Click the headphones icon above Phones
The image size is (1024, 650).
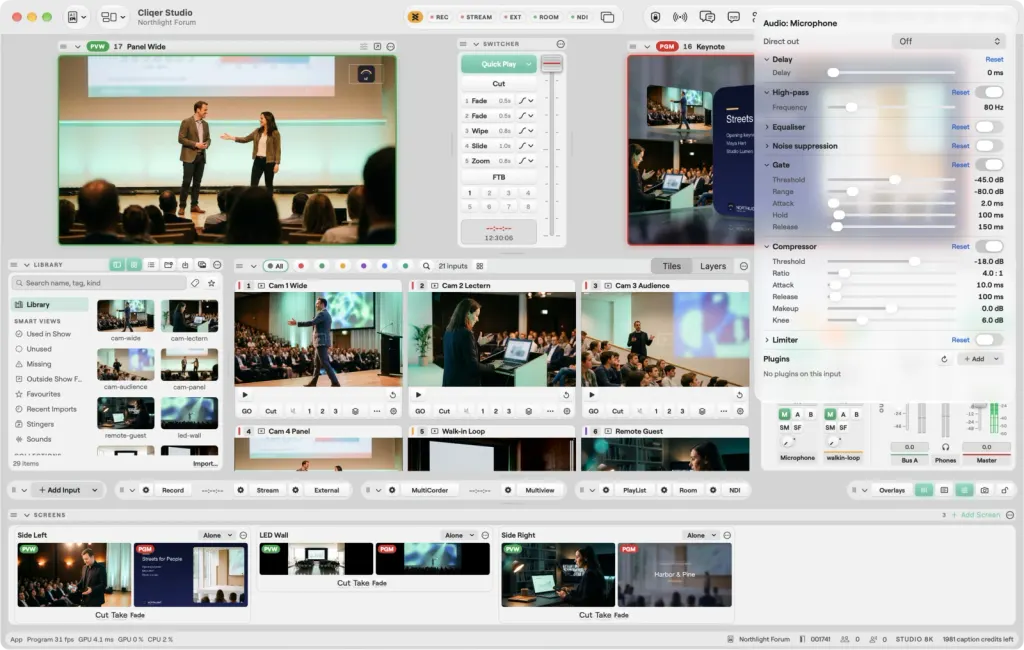point(945,447)
